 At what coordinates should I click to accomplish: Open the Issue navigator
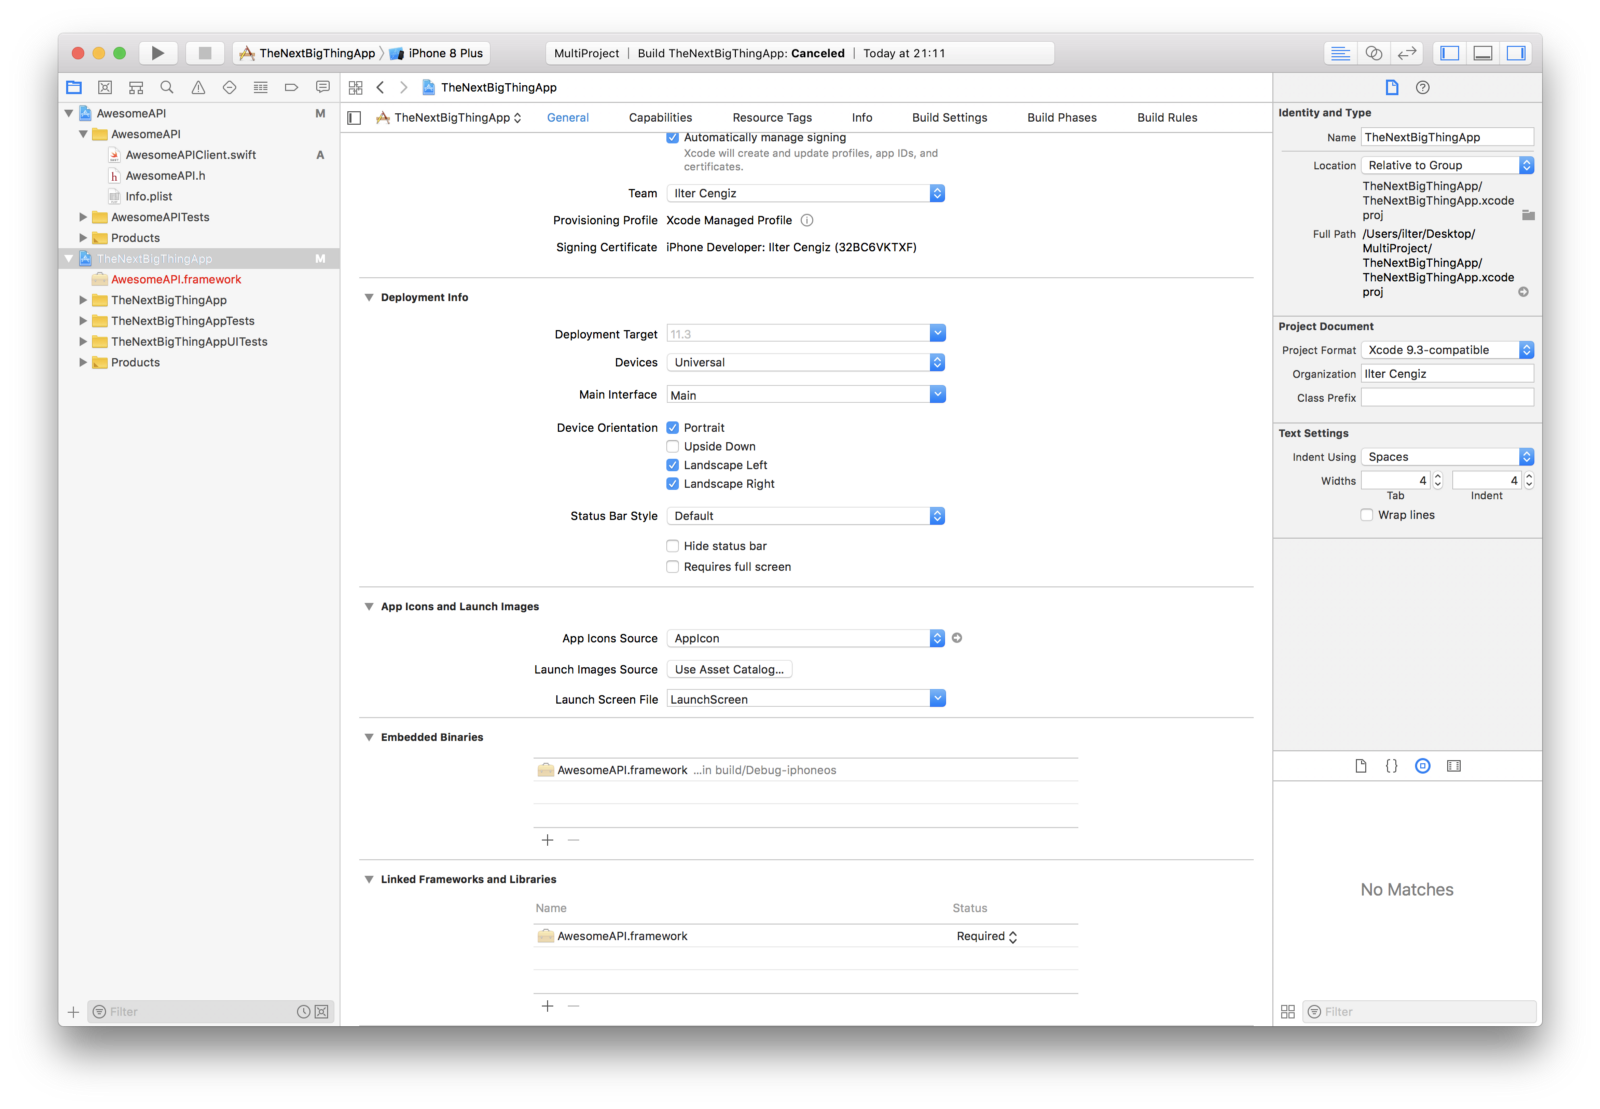(x=198, y=87)
